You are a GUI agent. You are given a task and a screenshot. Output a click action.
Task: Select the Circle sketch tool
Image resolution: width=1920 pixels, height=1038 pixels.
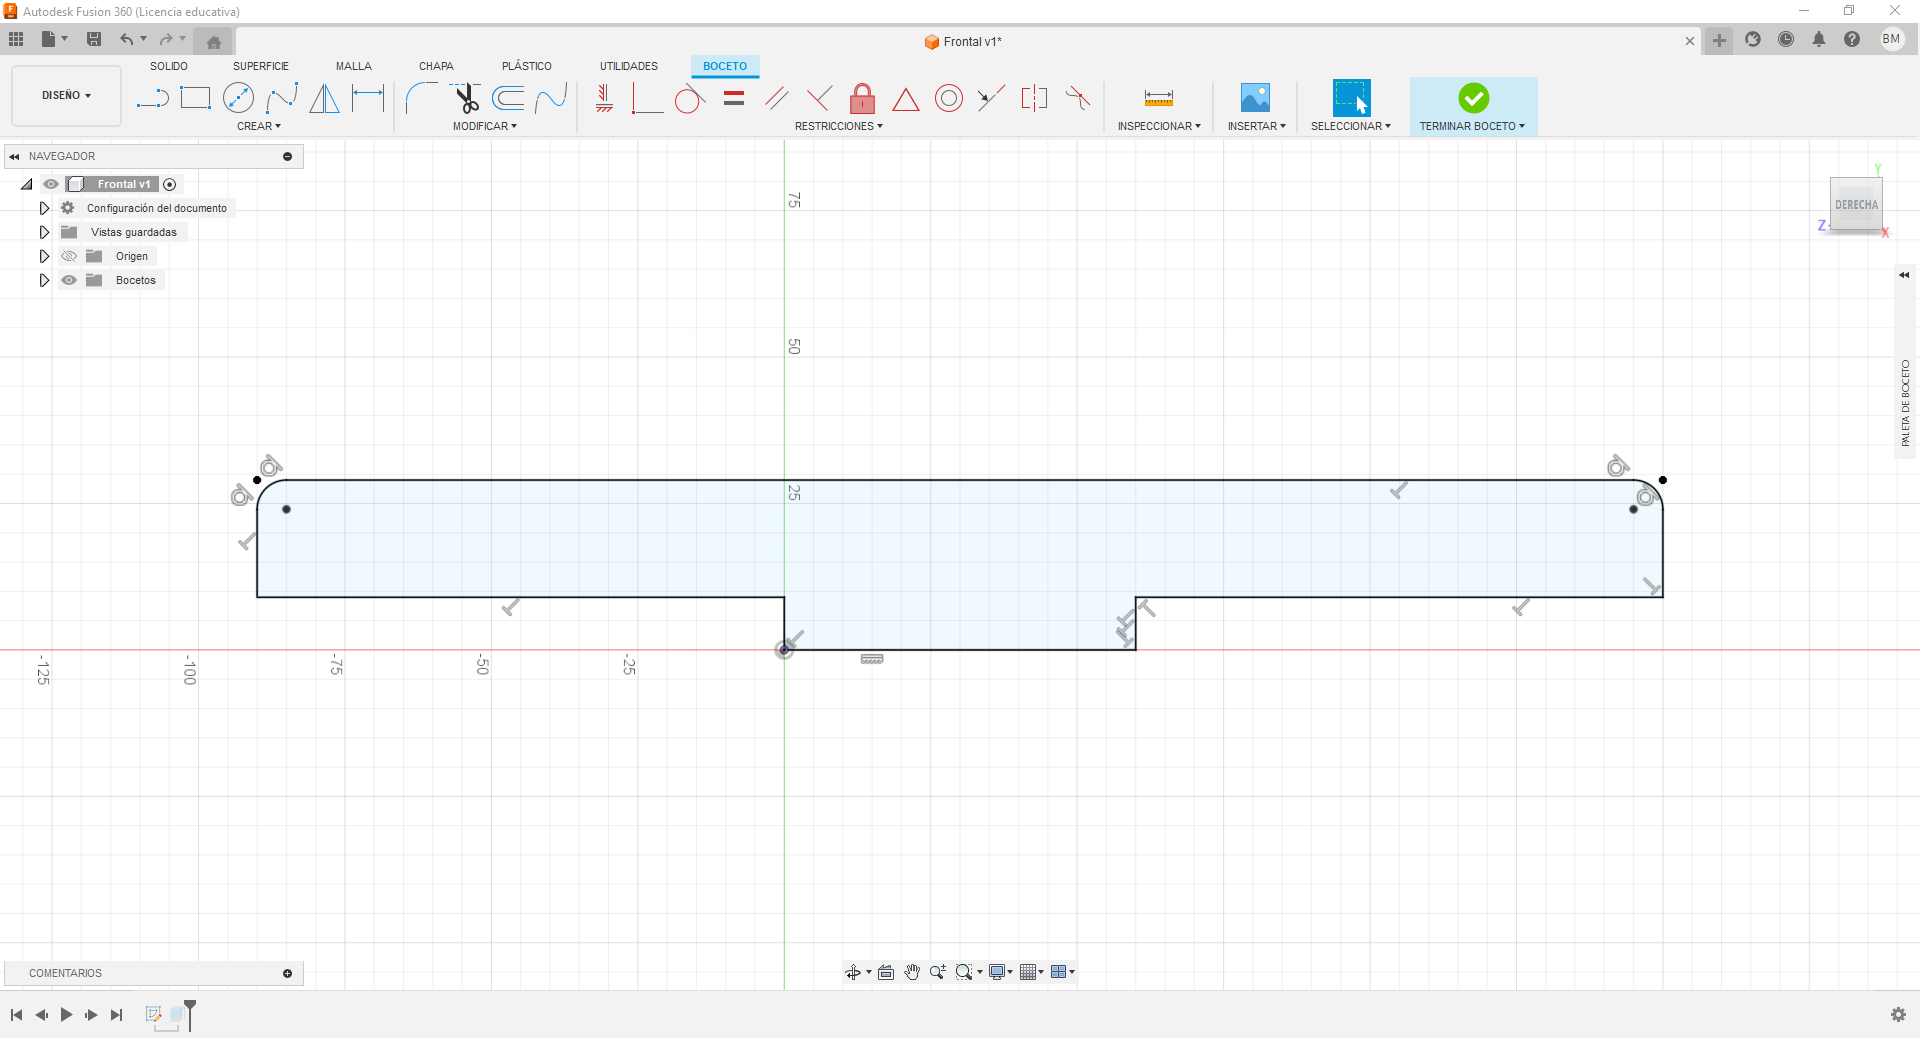(x=238, y=98)
